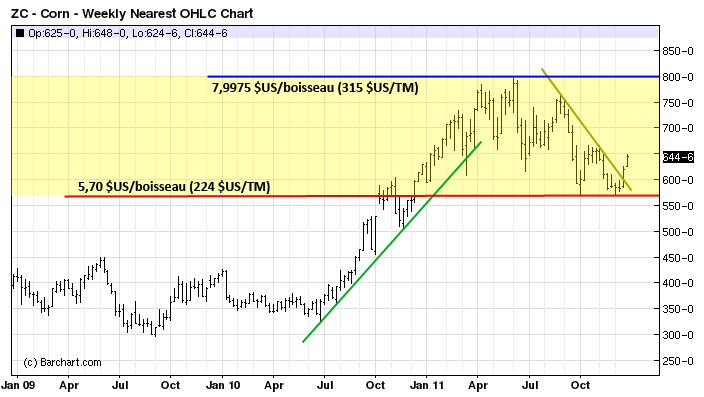
Task: Click the 850-0 price axis label
Action: (x=678, y=51)
